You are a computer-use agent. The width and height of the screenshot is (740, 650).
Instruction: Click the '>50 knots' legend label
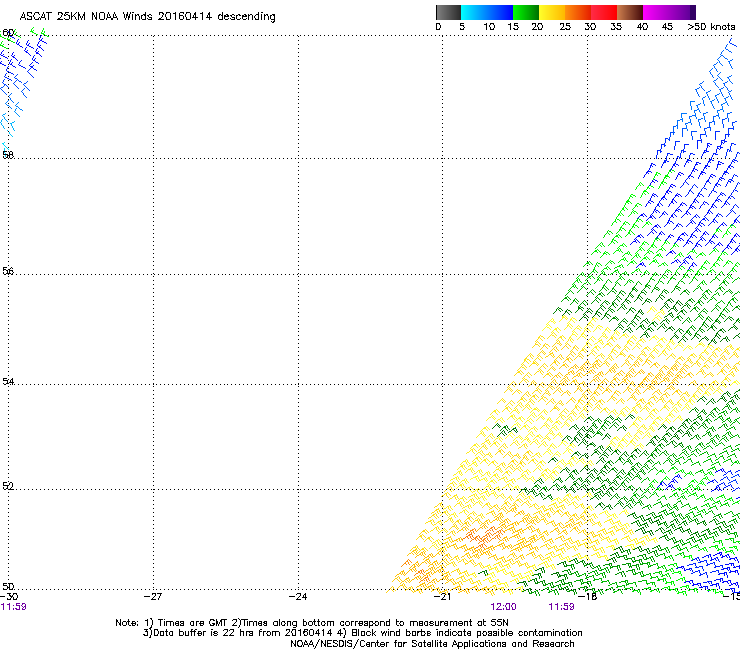pos(711,27)
